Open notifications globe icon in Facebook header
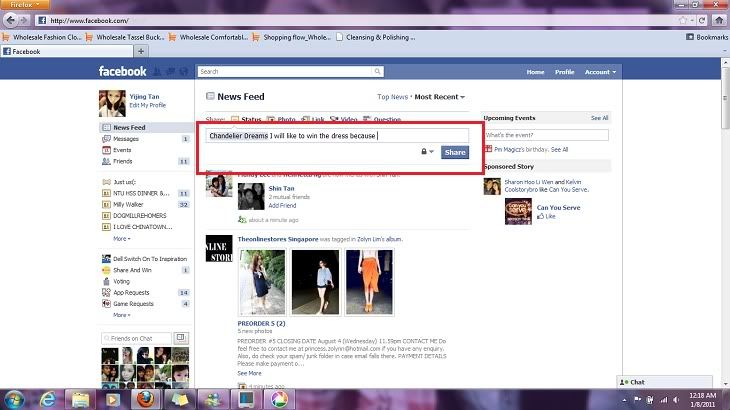Viewport: 730px width, 410px height. click(183, 71)
